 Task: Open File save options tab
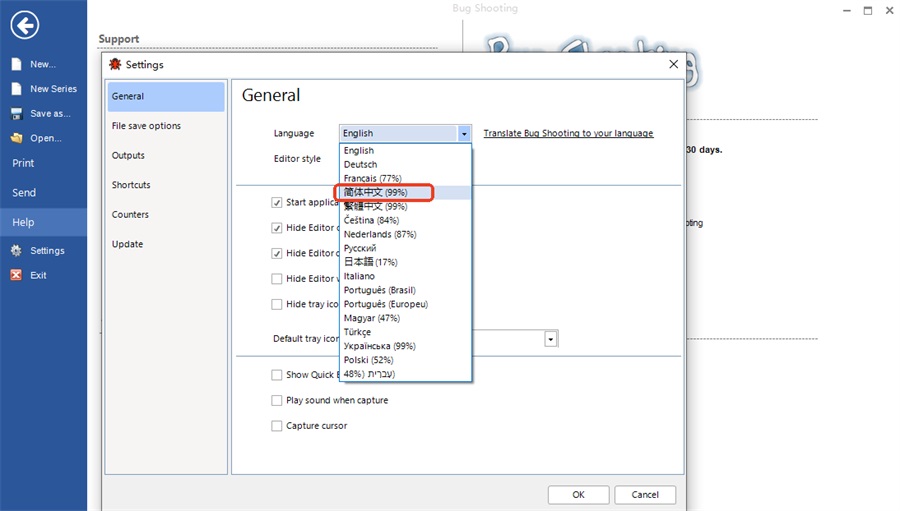166,126
